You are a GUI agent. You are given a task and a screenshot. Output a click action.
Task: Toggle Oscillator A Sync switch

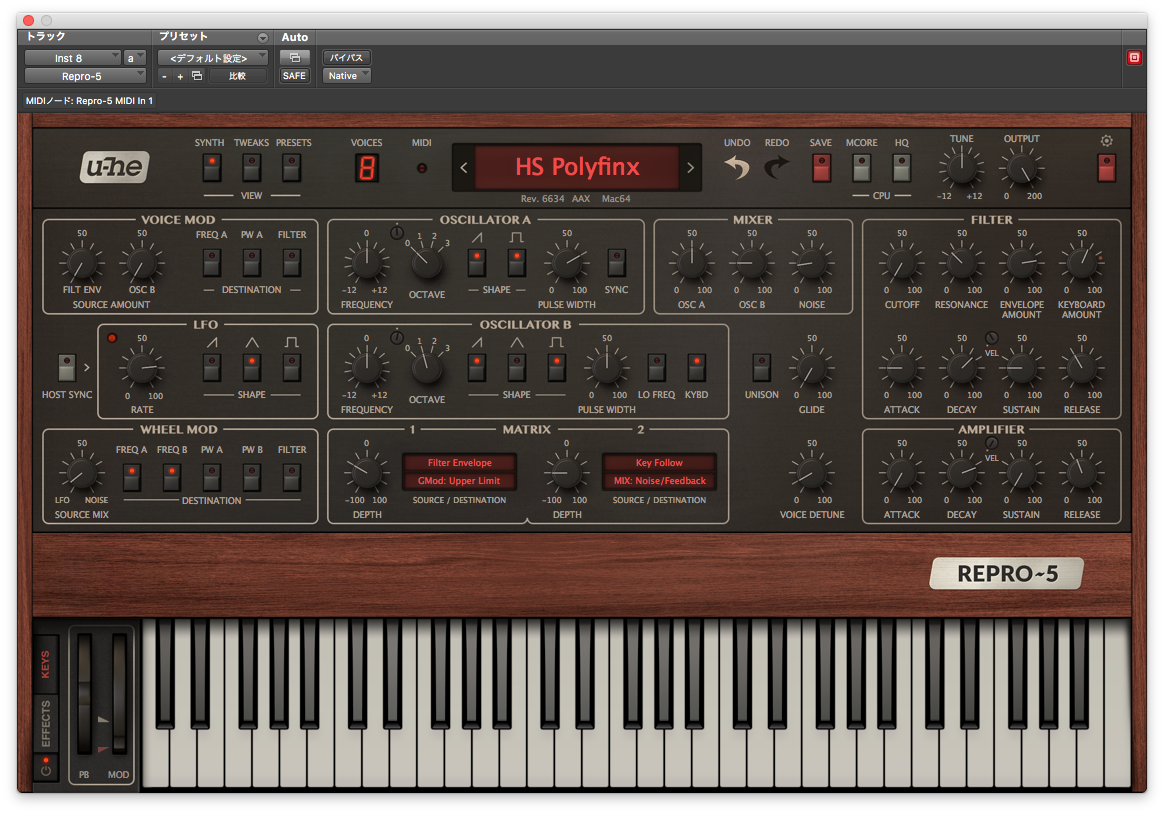tap(616, 263)
